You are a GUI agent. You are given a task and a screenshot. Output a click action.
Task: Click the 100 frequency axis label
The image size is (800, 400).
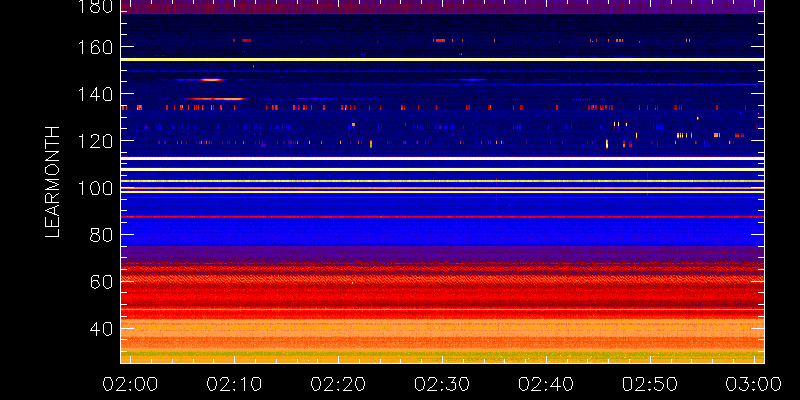94,188
